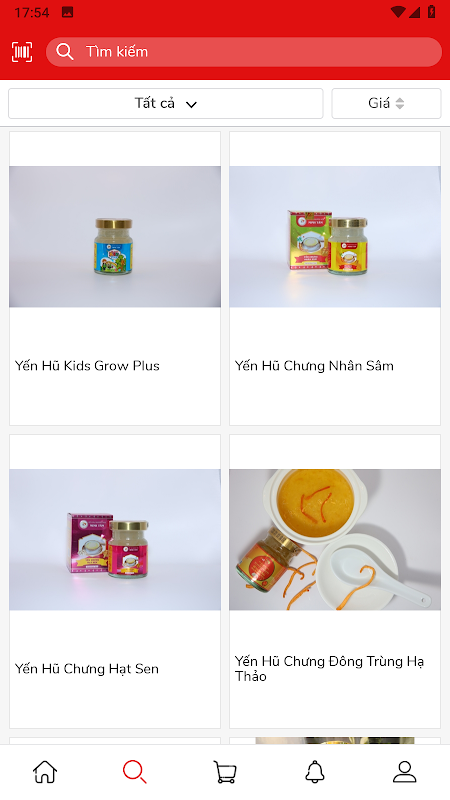Open the shopping cart icon

tap(224, 771)
